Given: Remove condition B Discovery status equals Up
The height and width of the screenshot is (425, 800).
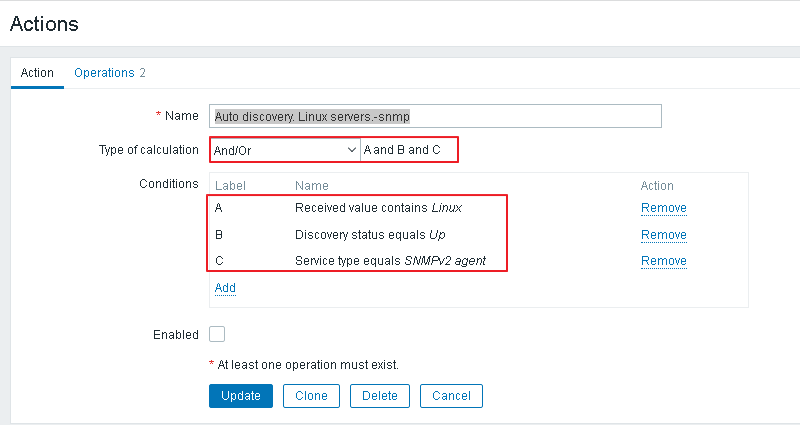Looking at the screenshot, I should [x=663, y=235].
